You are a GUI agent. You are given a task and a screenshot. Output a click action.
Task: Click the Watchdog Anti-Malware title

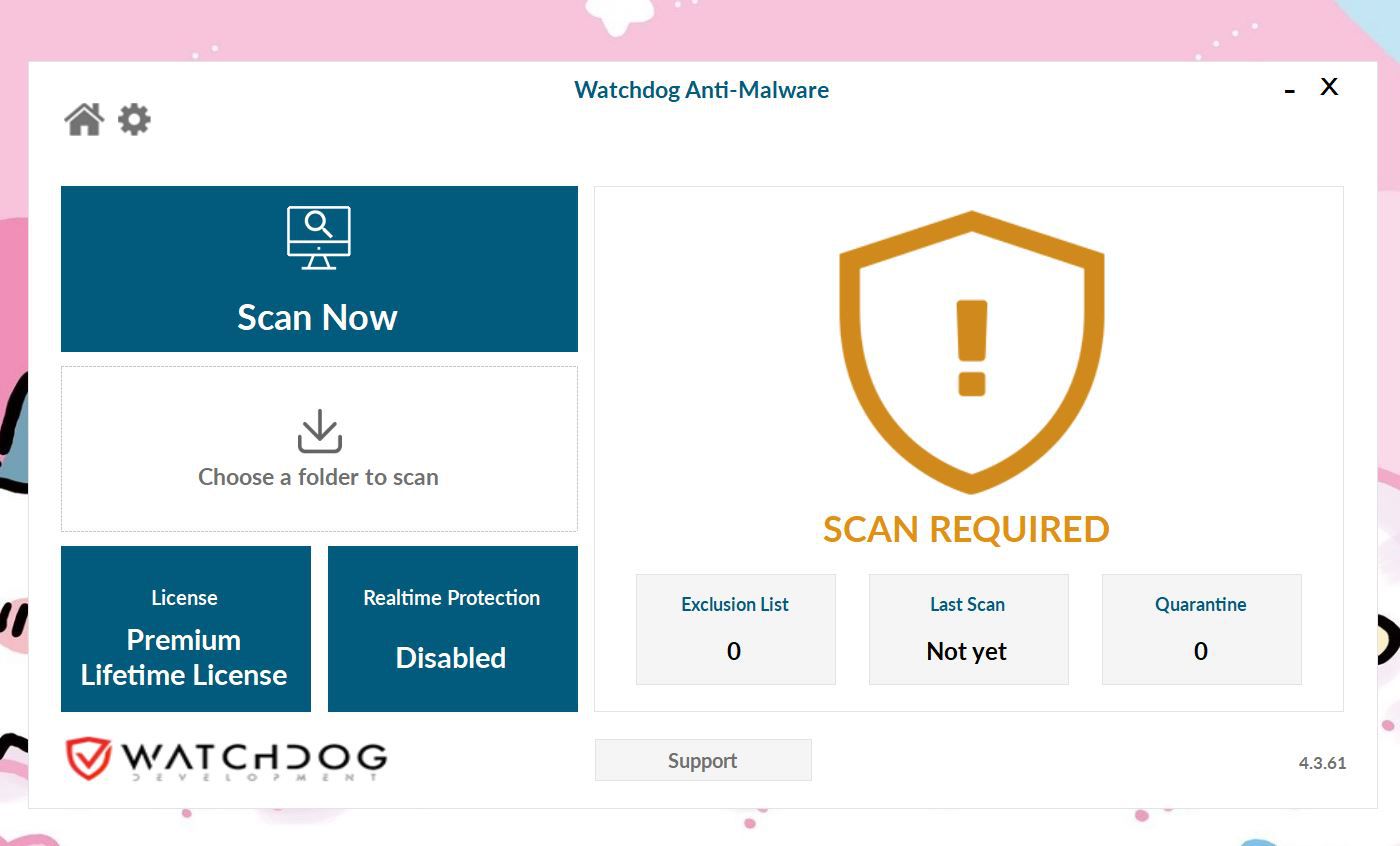click(701, 90)
